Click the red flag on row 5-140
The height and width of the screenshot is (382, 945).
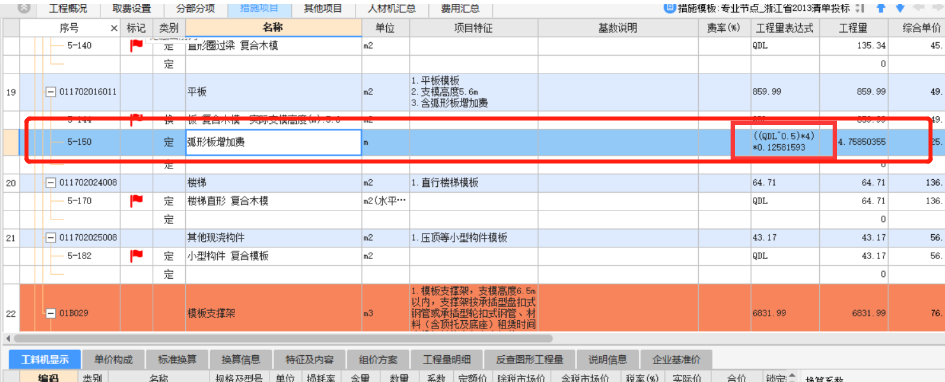(x=137, y=46)
